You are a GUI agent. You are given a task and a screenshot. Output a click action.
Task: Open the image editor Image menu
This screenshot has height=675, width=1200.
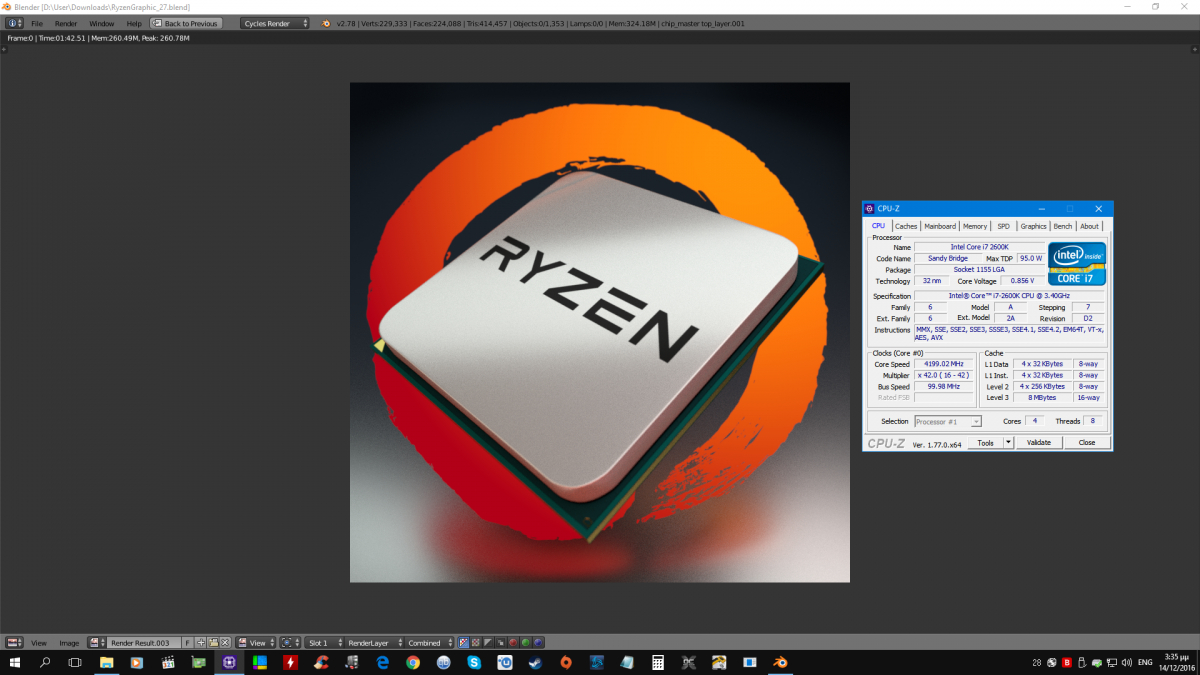pyautogui.click(x=69, y=643)
